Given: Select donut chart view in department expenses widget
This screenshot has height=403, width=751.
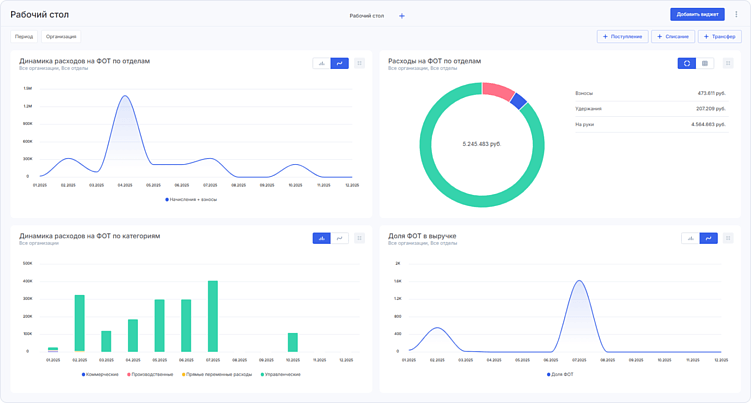Looking at the screenshot, I should coord(687,63).
